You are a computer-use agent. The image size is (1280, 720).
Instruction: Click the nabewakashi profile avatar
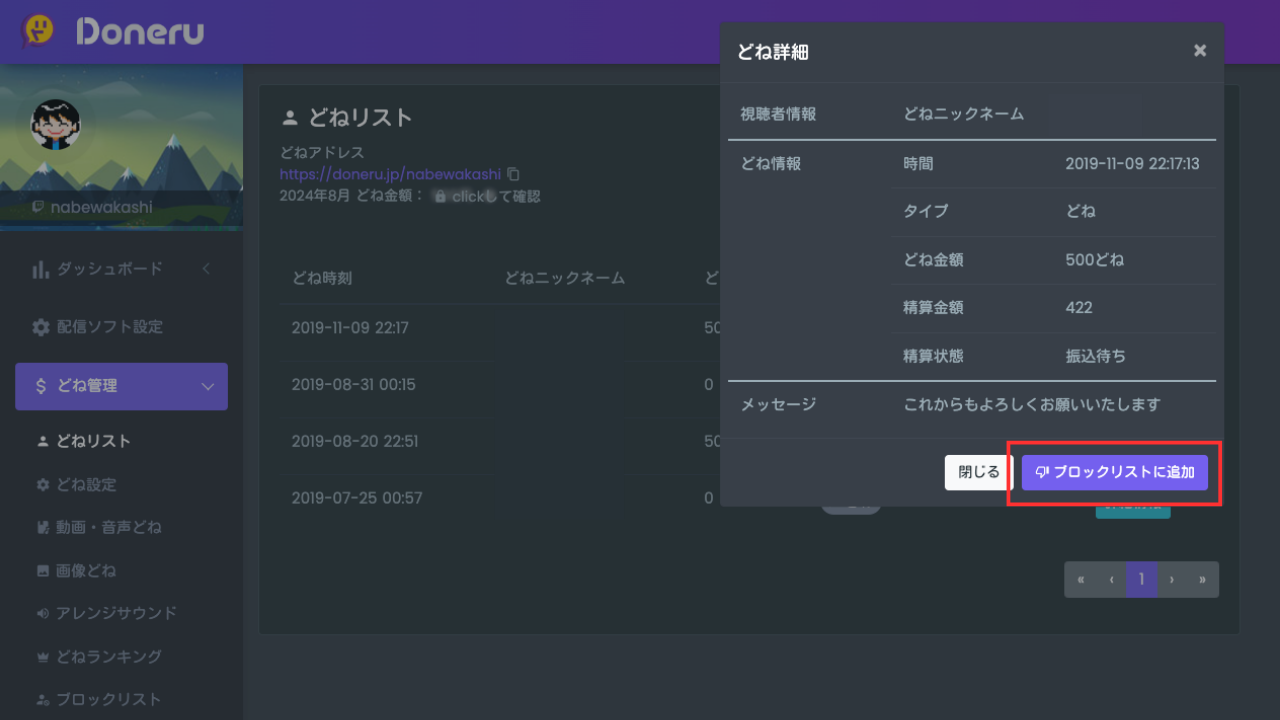55,123
